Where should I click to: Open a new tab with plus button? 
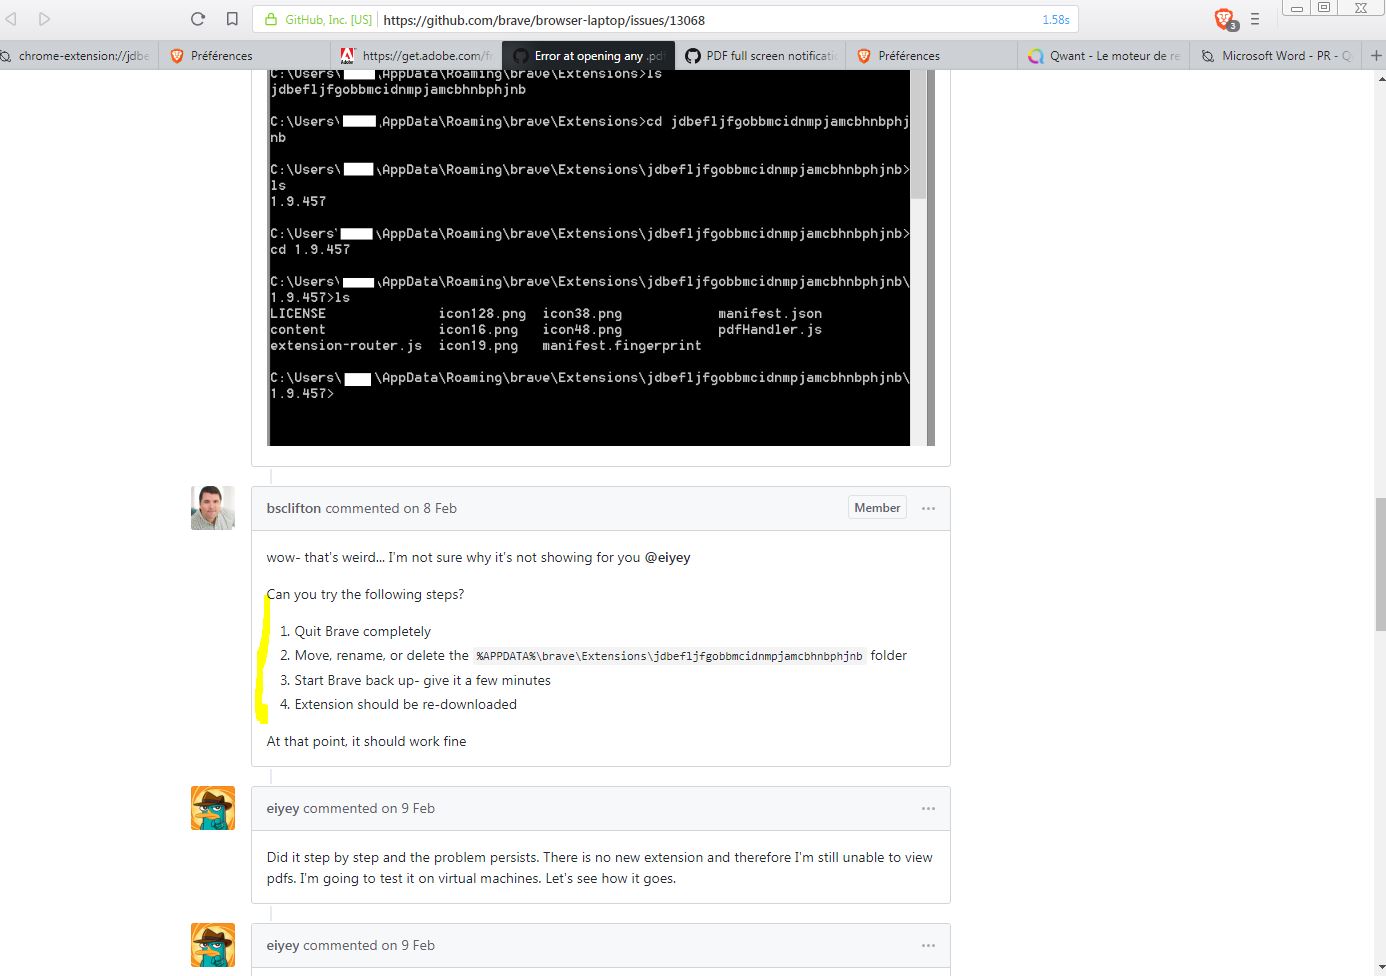click(x=1375, y=56)
